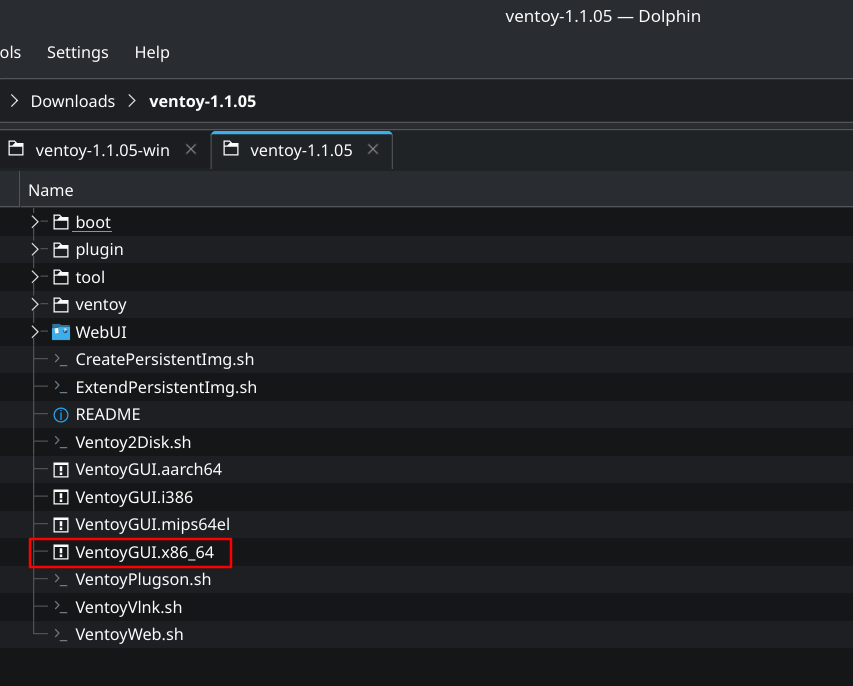Select the ventoy-1.1.05 tab
The height and width of the screenshot is (686, 853).
click(x=301, y=150)
